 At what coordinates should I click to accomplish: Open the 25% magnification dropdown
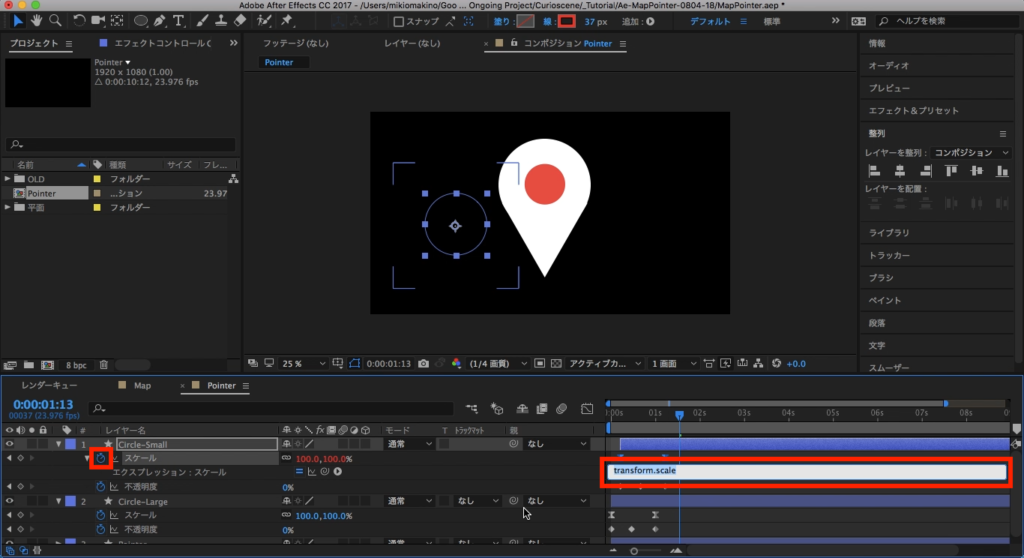tap(304, 363)
